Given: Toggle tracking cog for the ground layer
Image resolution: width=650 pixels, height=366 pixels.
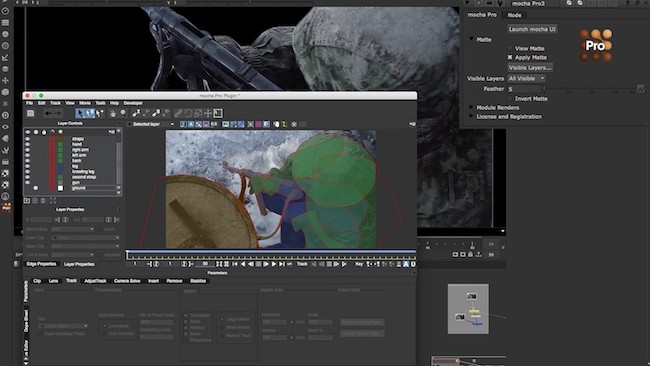Looking at the screenshot, I should click(36, 188).
